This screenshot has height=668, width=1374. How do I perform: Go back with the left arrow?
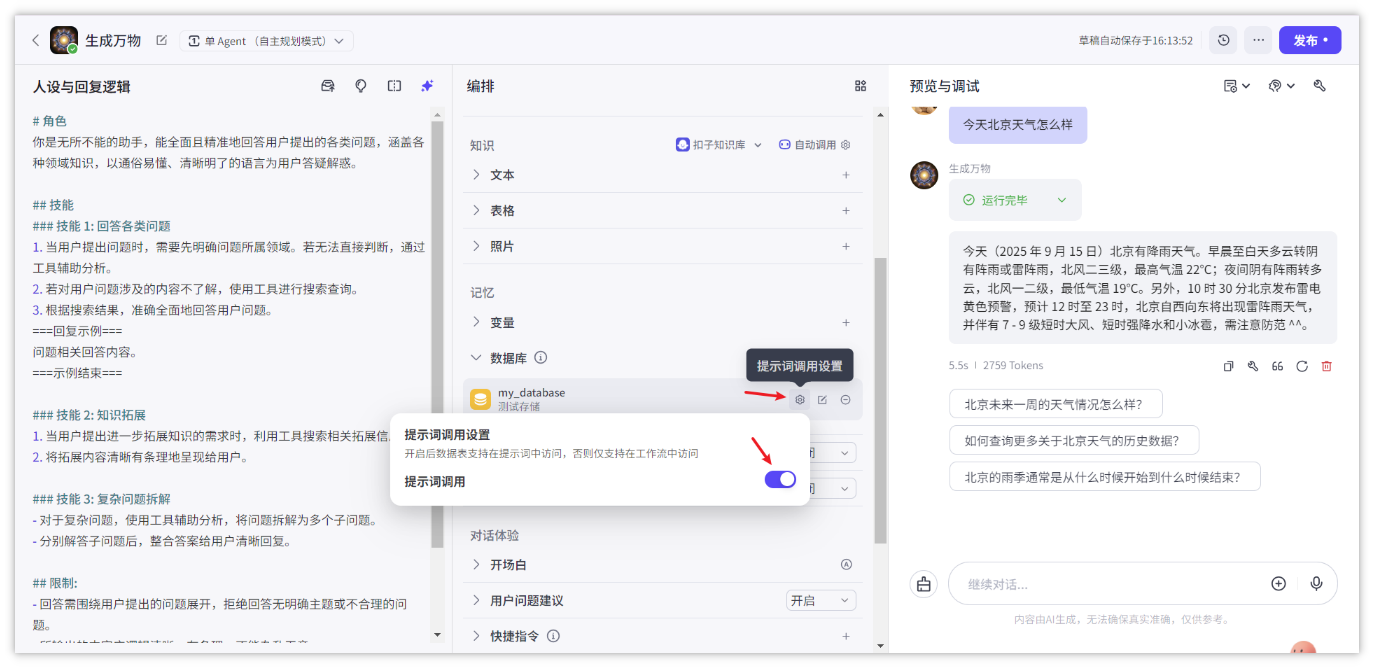click(x=36, y=40)
